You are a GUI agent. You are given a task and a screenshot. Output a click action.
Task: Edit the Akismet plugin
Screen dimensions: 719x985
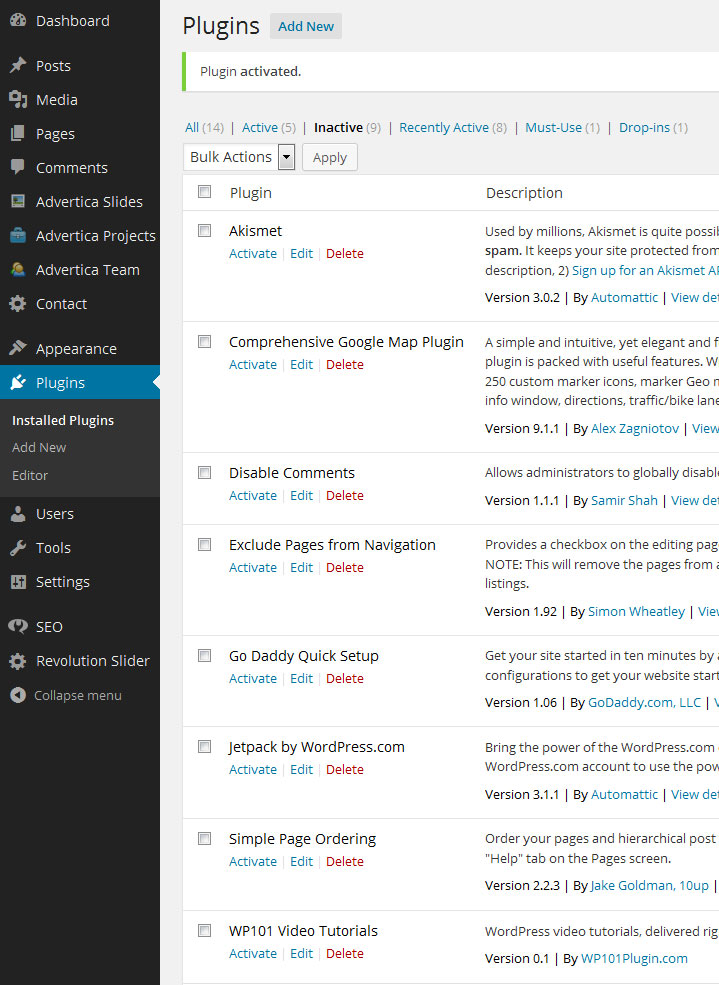[301, 254]
